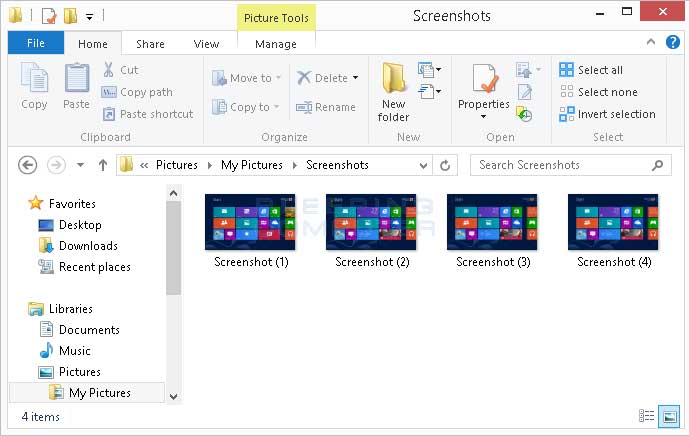Switch to the Share tab

[x=150, y=44]
